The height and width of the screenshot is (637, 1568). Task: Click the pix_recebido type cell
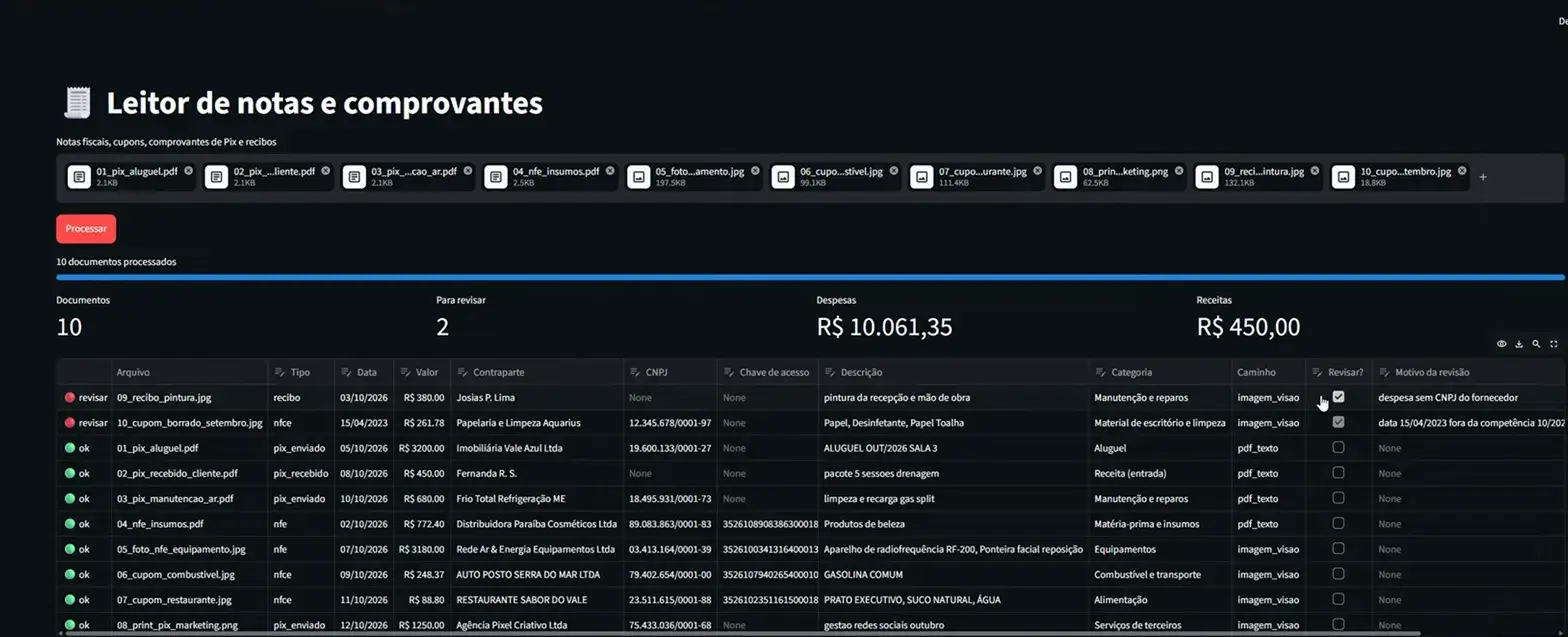pos(301,473)
